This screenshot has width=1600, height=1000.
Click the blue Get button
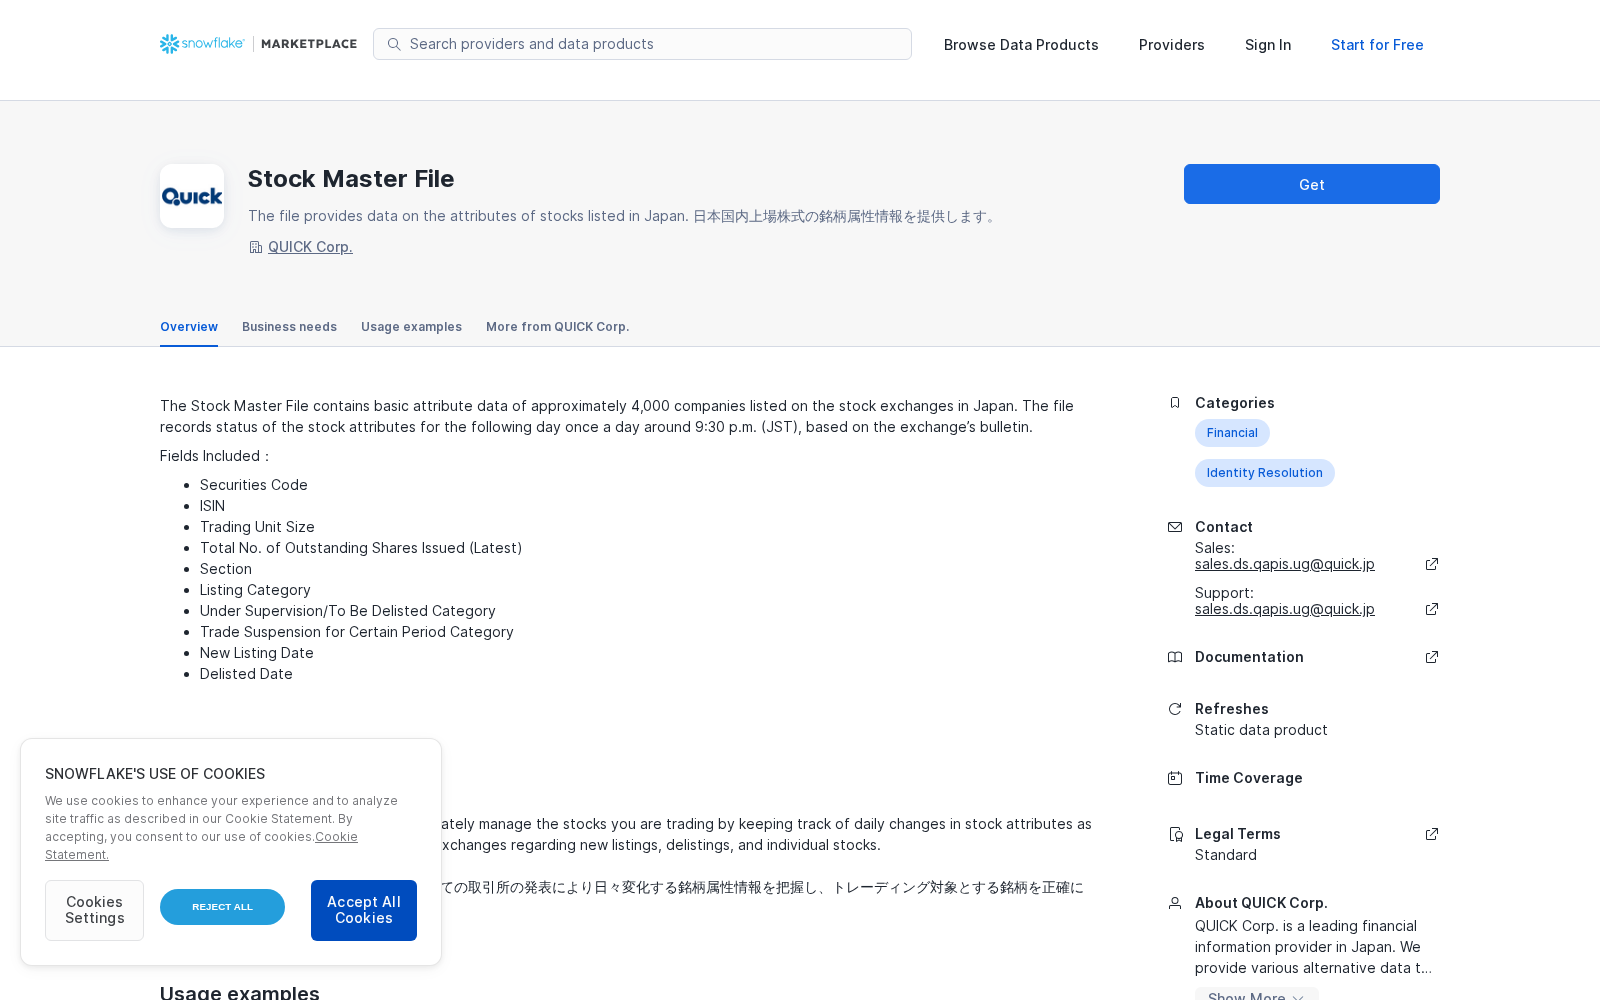tap(1312, 184)
